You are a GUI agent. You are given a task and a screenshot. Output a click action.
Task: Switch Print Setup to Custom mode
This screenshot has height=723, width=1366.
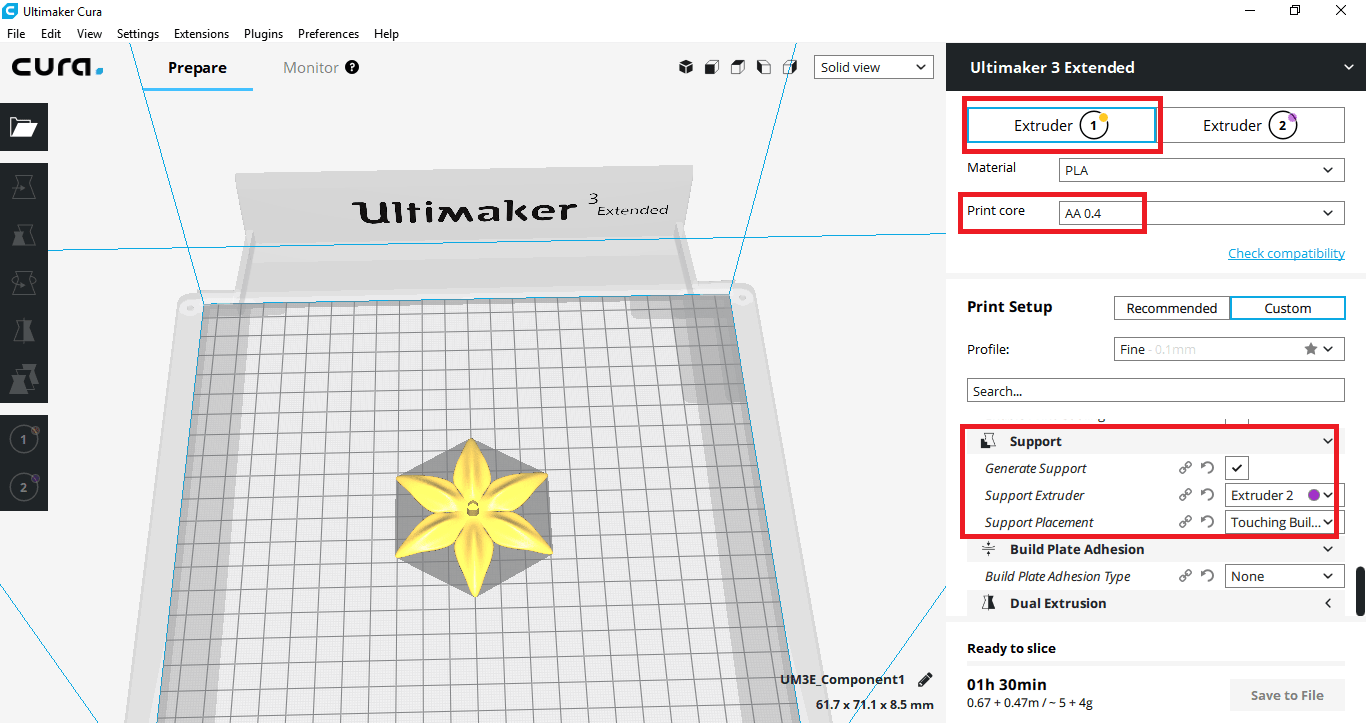point(1287,308)
